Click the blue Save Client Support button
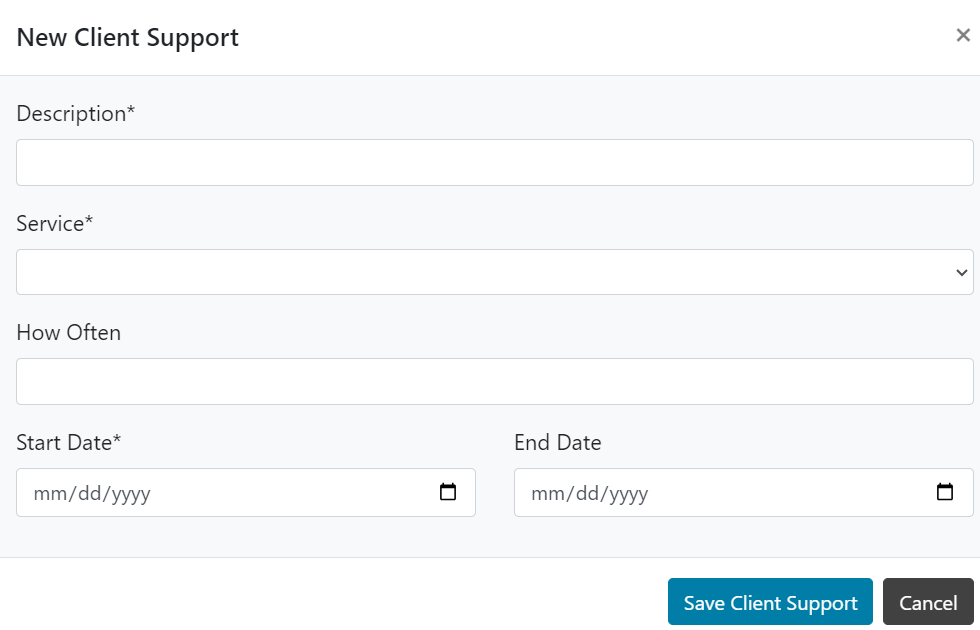980x630 pixels. [770, 602]
